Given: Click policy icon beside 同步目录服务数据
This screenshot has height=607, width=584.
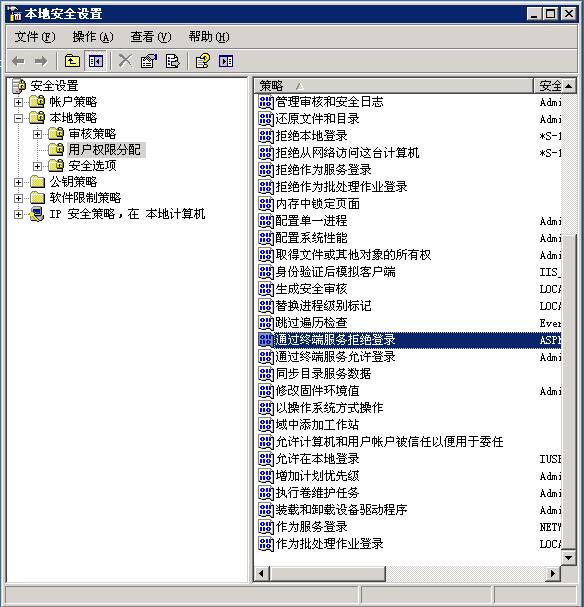Looking at the screenshot, I should 266,374.
